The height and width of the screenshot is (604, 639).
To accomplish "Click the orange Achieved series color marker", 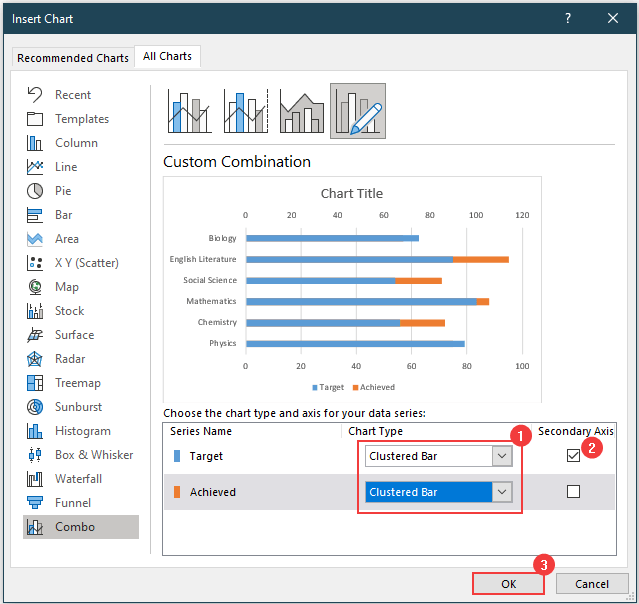I will coord(177,492).
